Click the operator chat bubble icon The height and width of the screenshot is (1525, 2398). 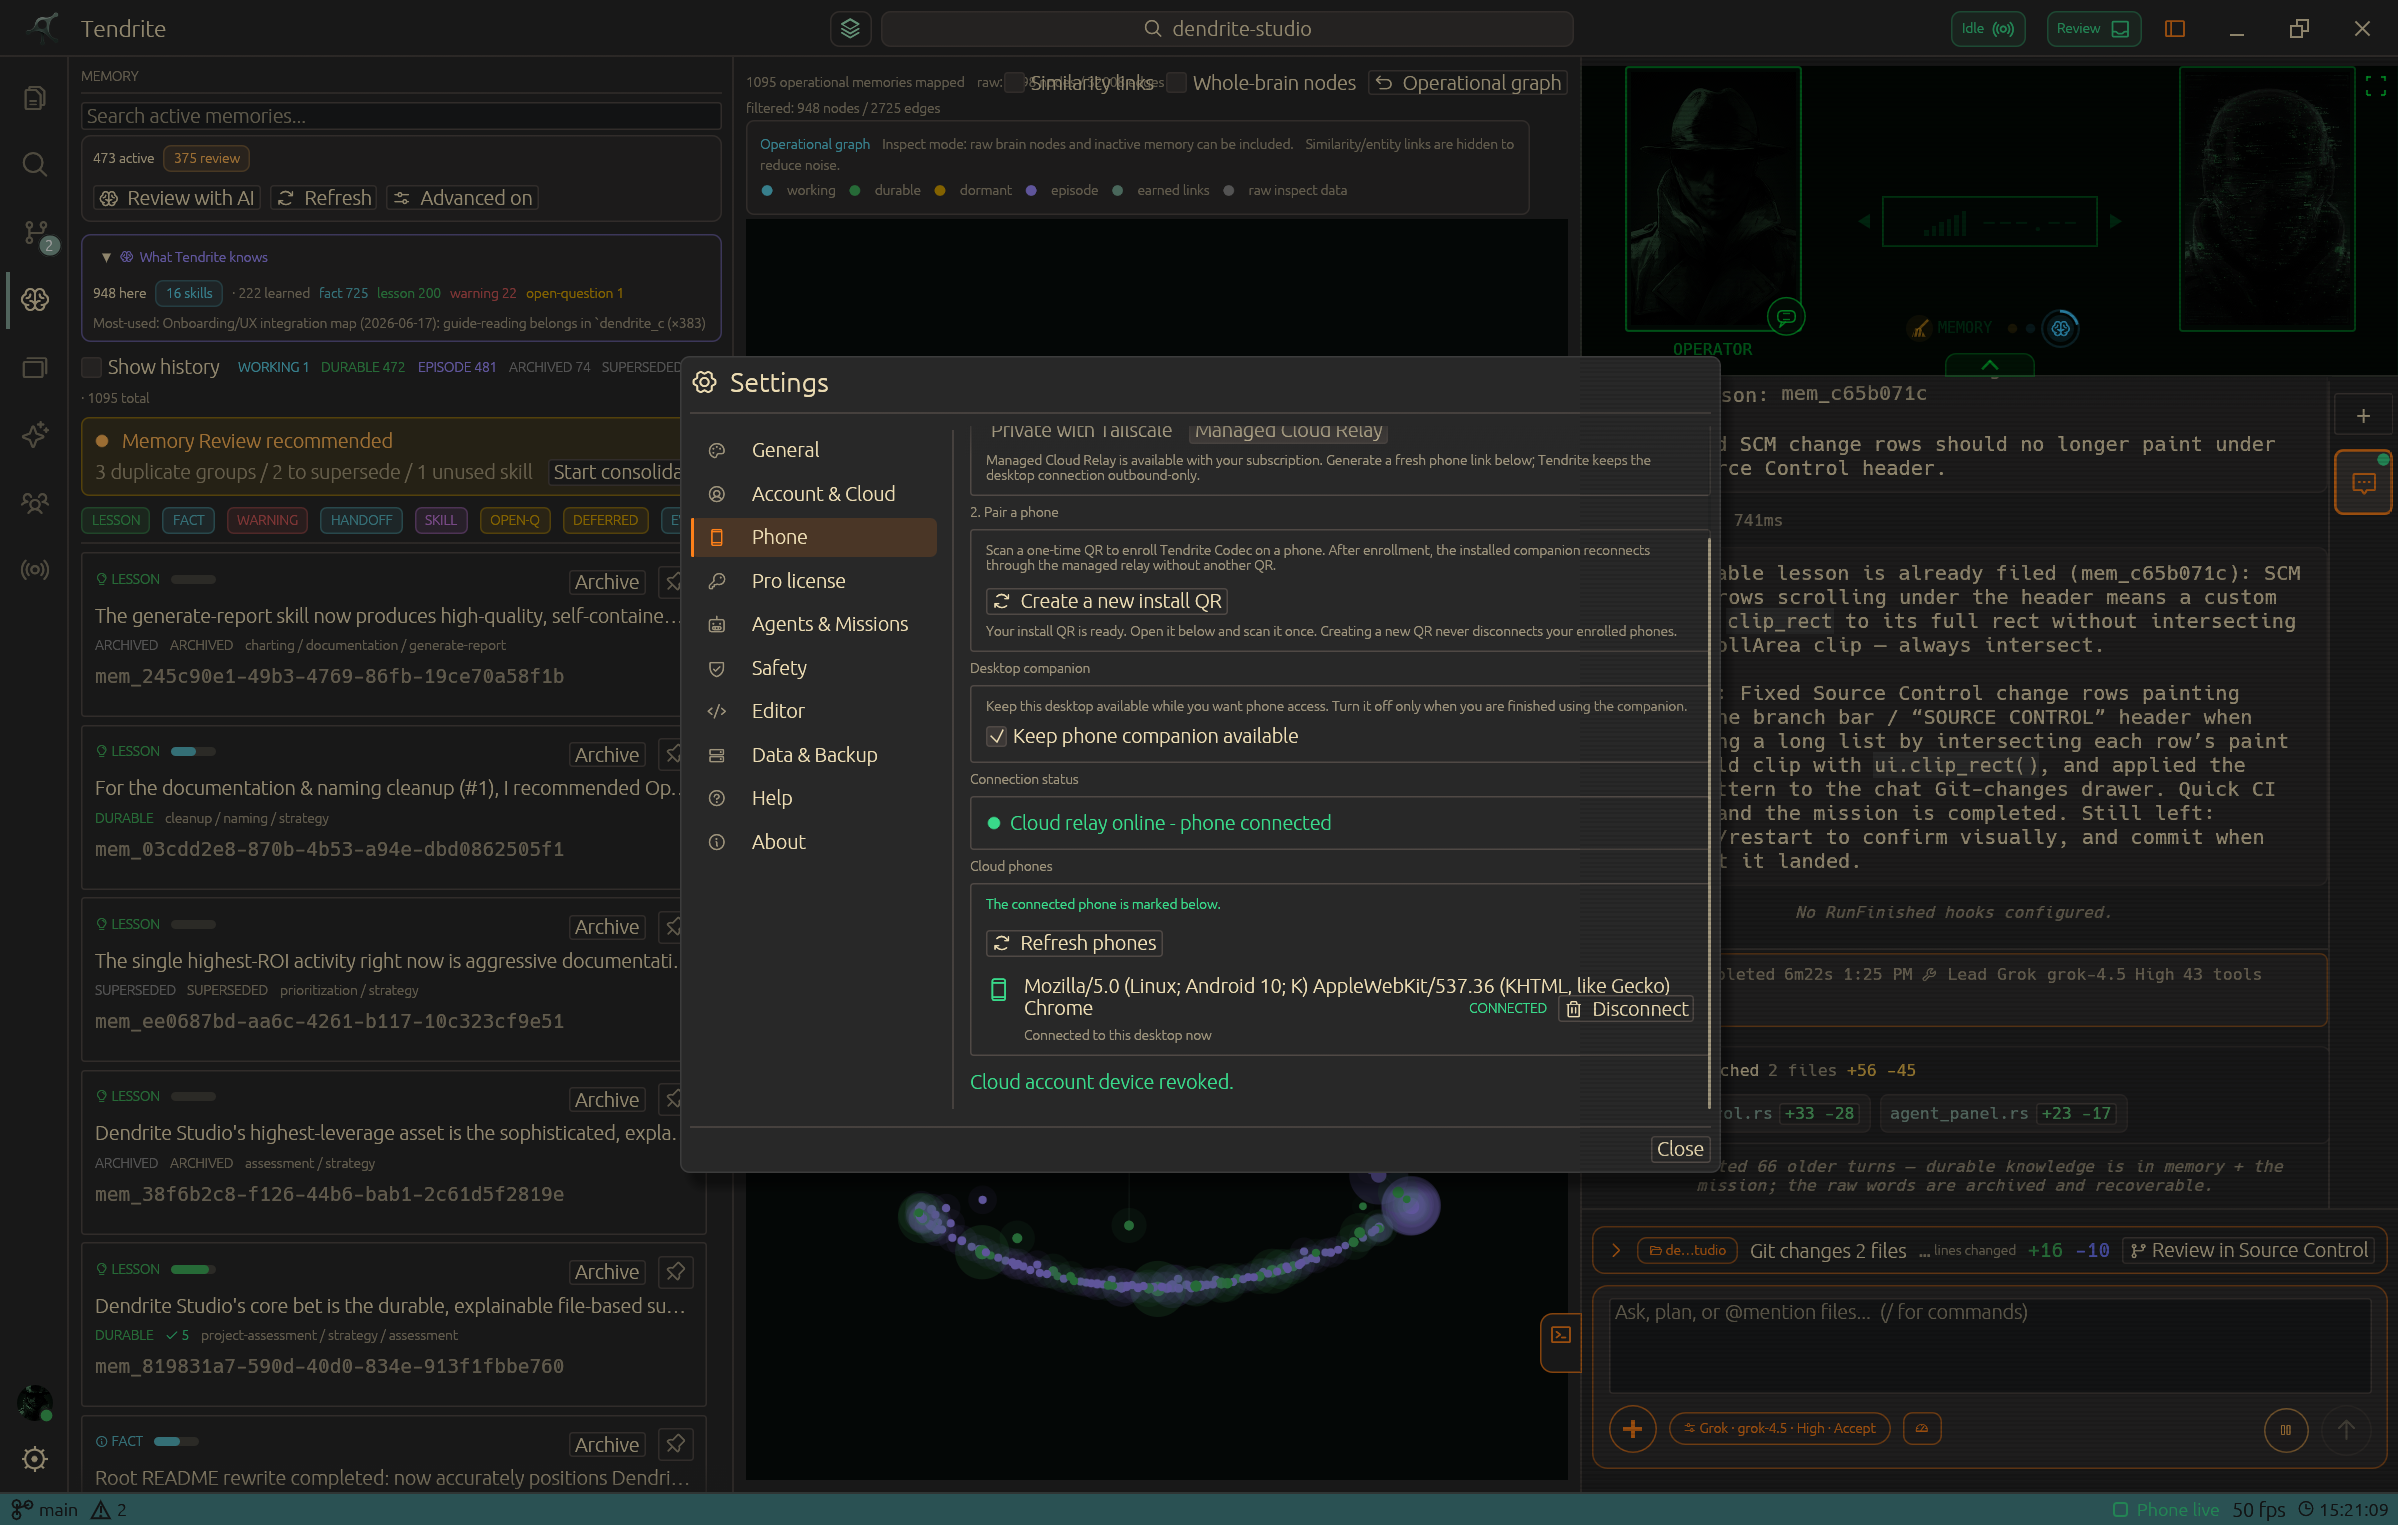pyautogui.click(x=1786, y=318)
